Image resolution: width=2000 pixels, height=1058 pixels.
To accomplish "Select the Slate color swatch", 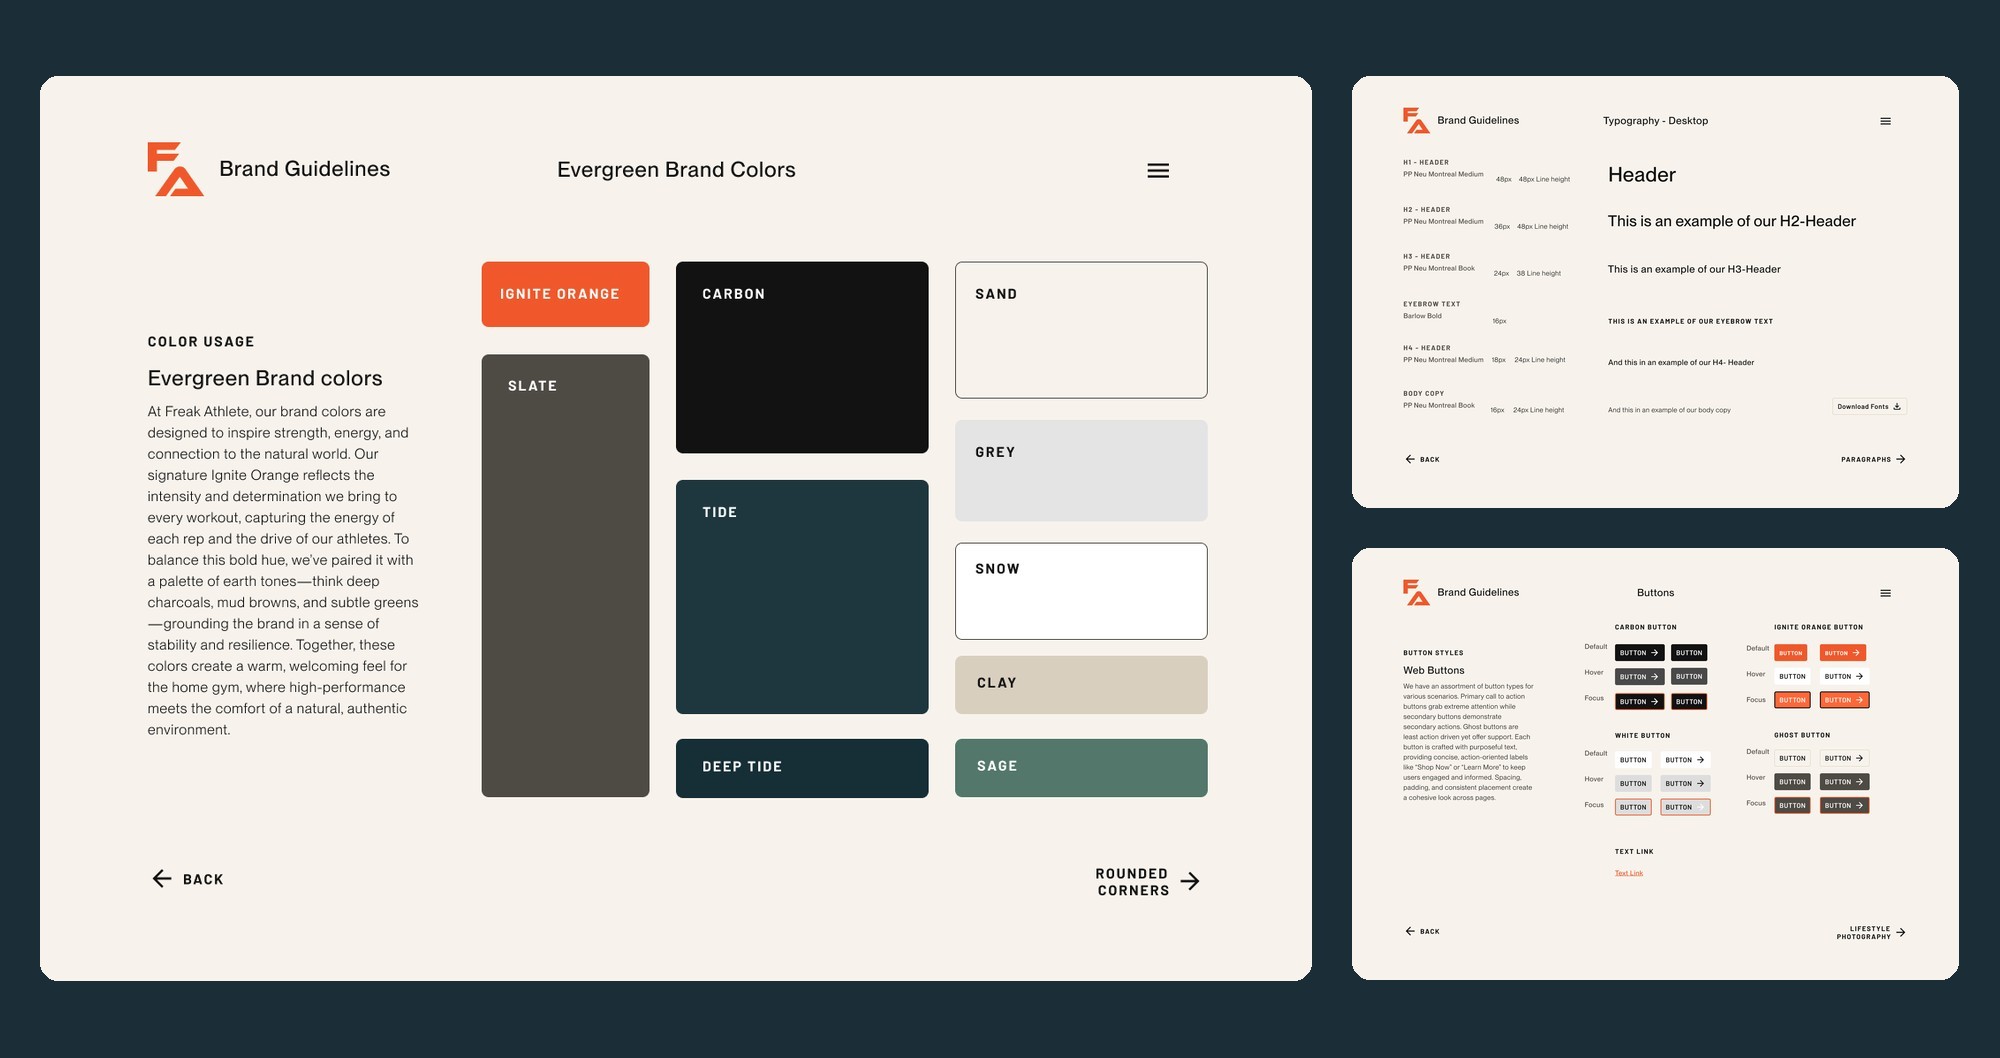I will point(565,575).
